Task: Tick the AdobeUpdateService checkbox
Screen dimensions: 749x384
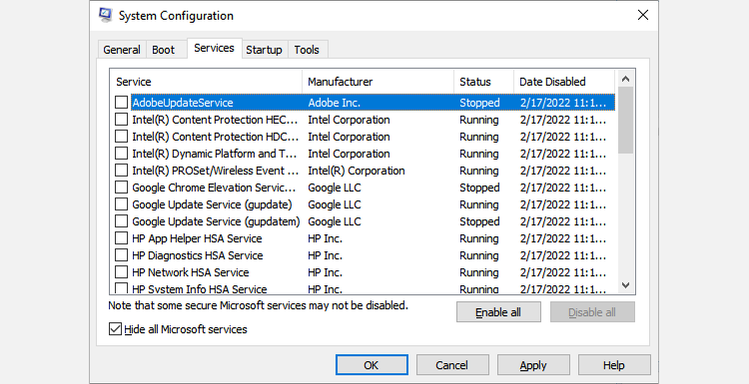Action: coord(121,102)
